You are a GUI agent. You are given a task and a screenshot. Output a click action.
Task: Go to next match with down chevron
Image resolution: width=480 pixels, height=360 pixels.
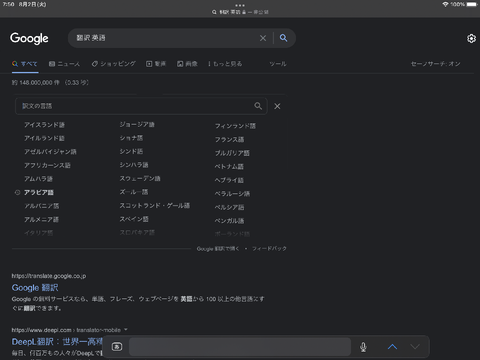click(415, 347)
